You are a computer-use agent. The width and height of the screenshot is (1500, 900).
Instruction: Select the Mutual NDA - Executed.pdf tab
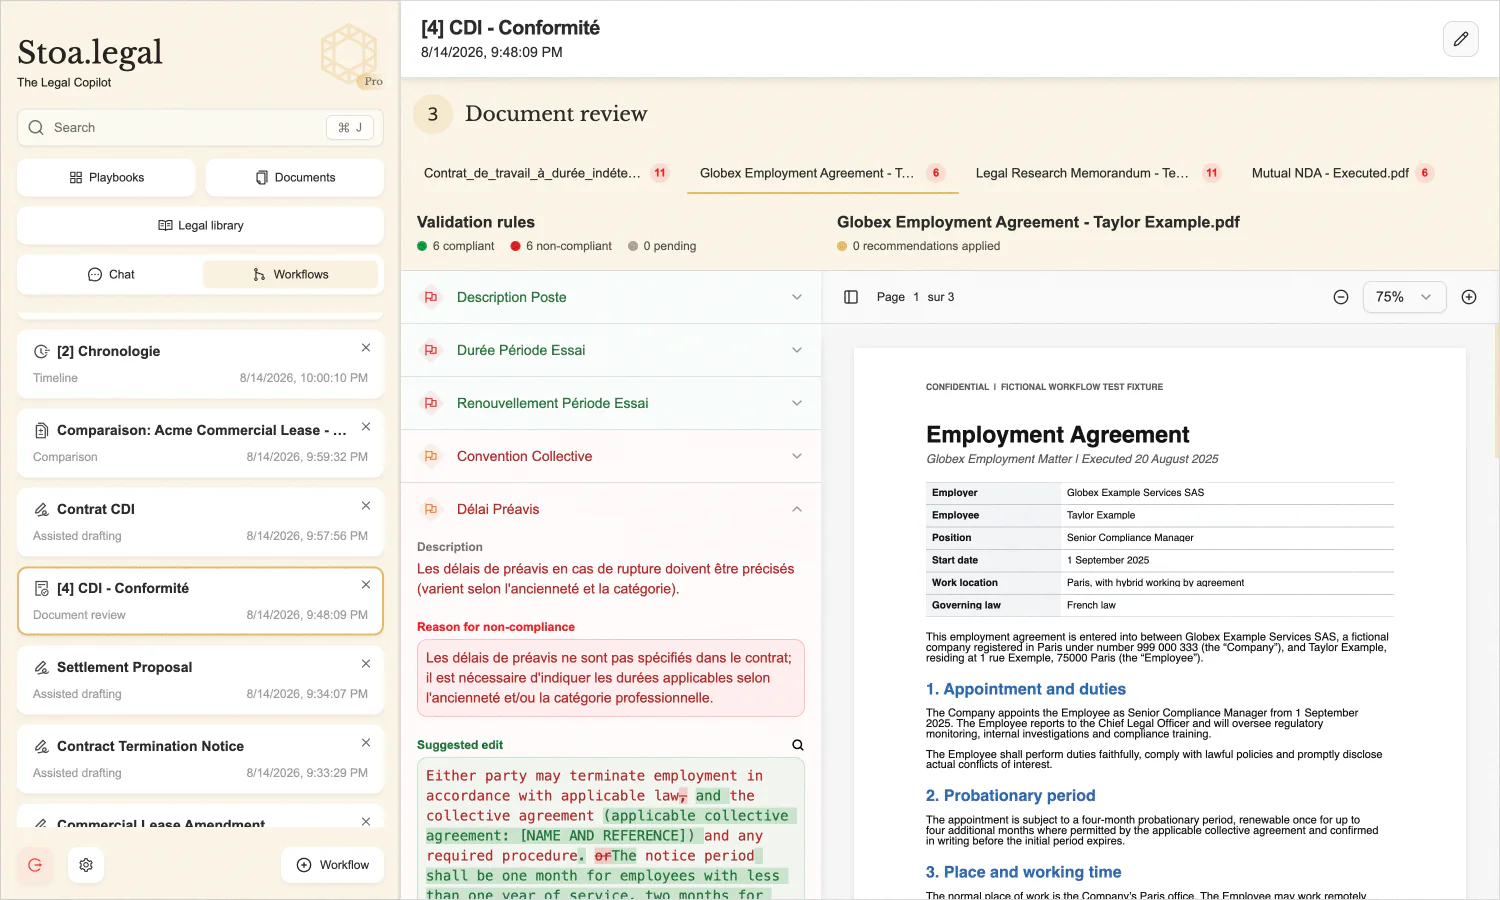click(1342, 173)
